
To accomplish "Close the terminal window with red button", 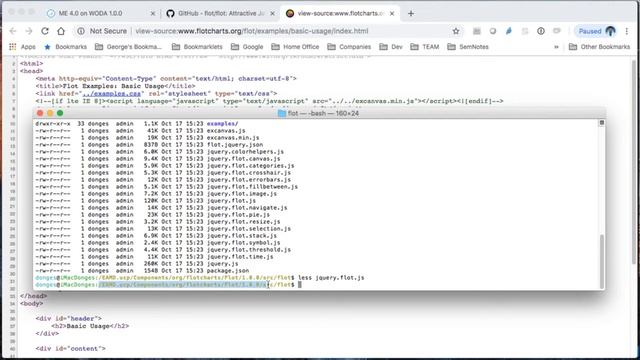I will pos(40,113).
